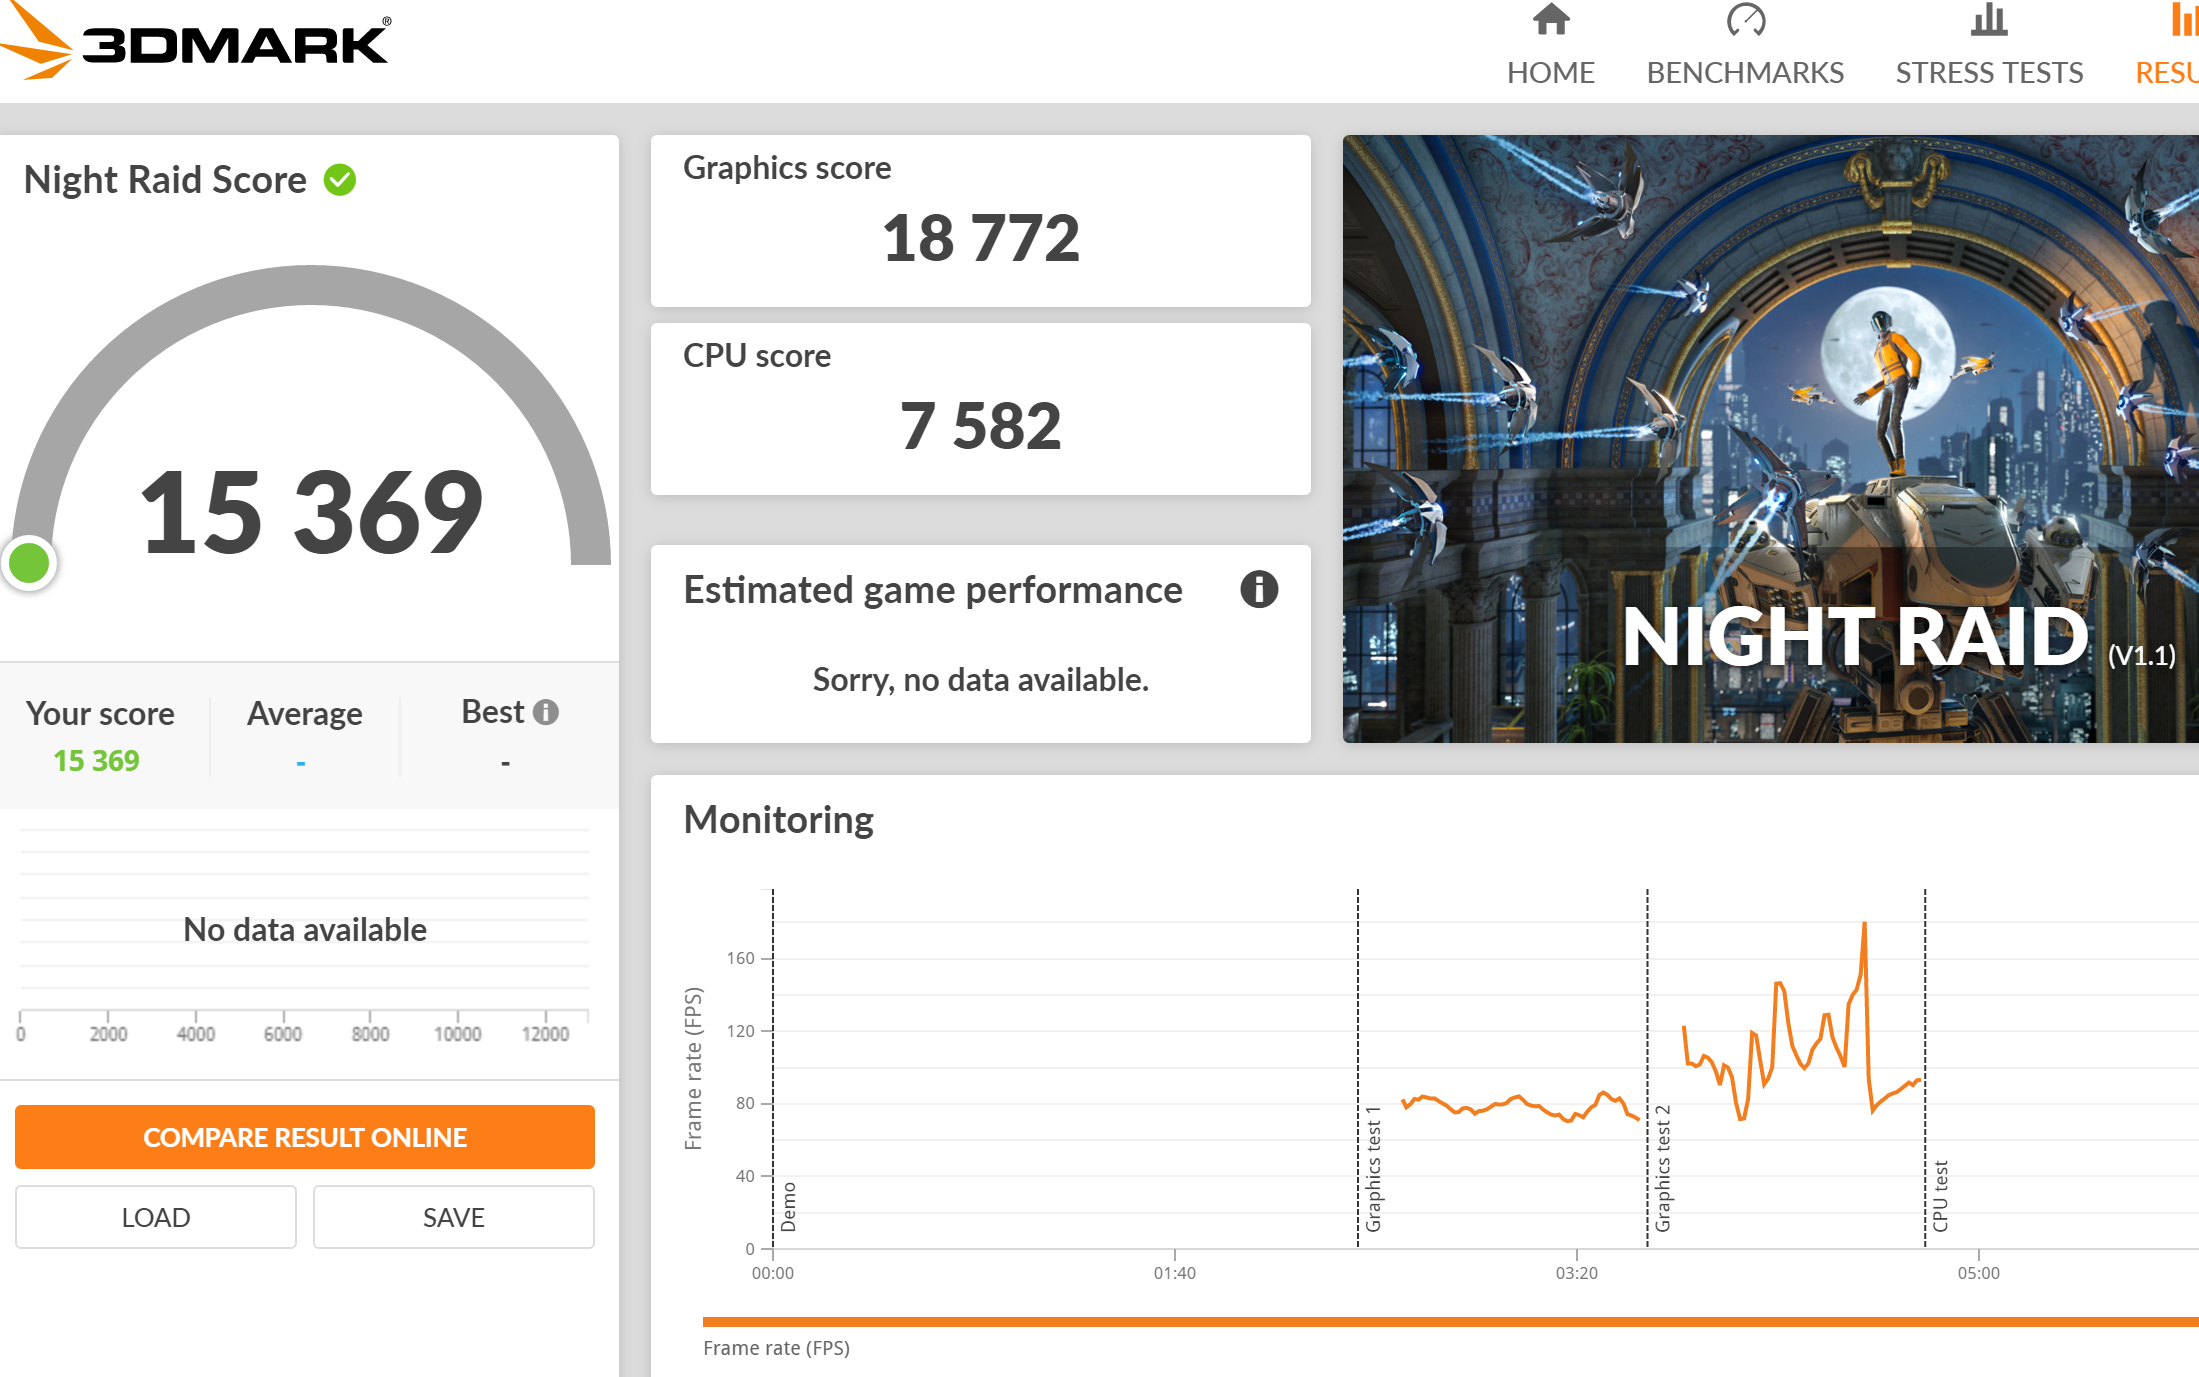2199x1377 pixels.
Task: Click the Graphics test 1 chart marker
Action: point(1373,1168)
